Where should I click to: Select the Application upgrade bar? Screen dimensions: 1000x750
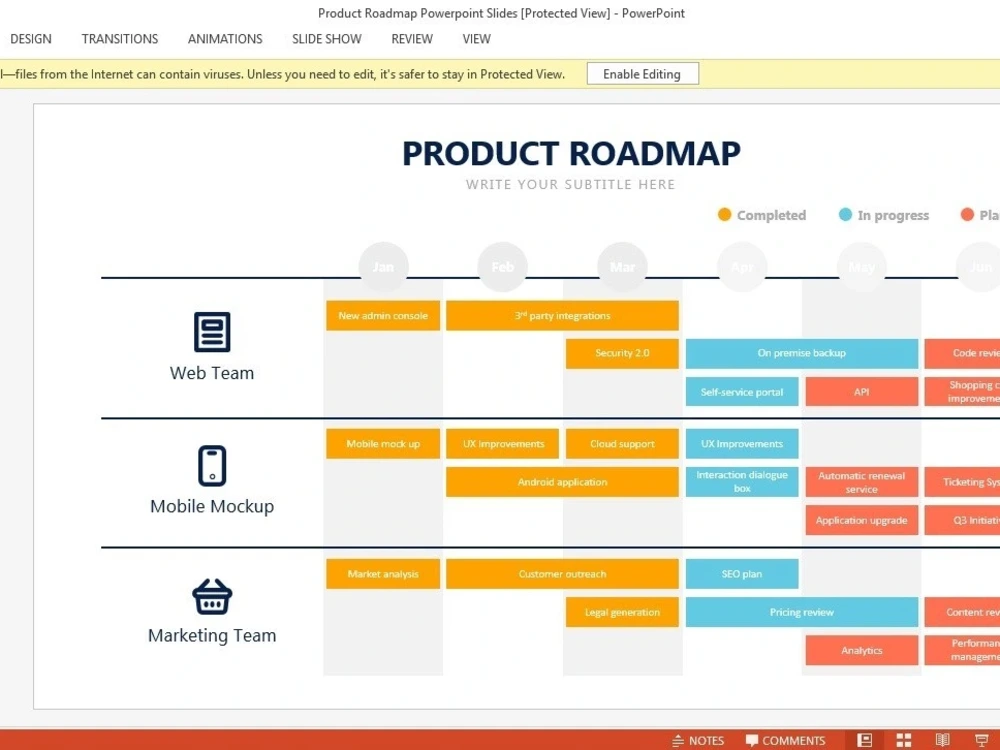[862, 520]
